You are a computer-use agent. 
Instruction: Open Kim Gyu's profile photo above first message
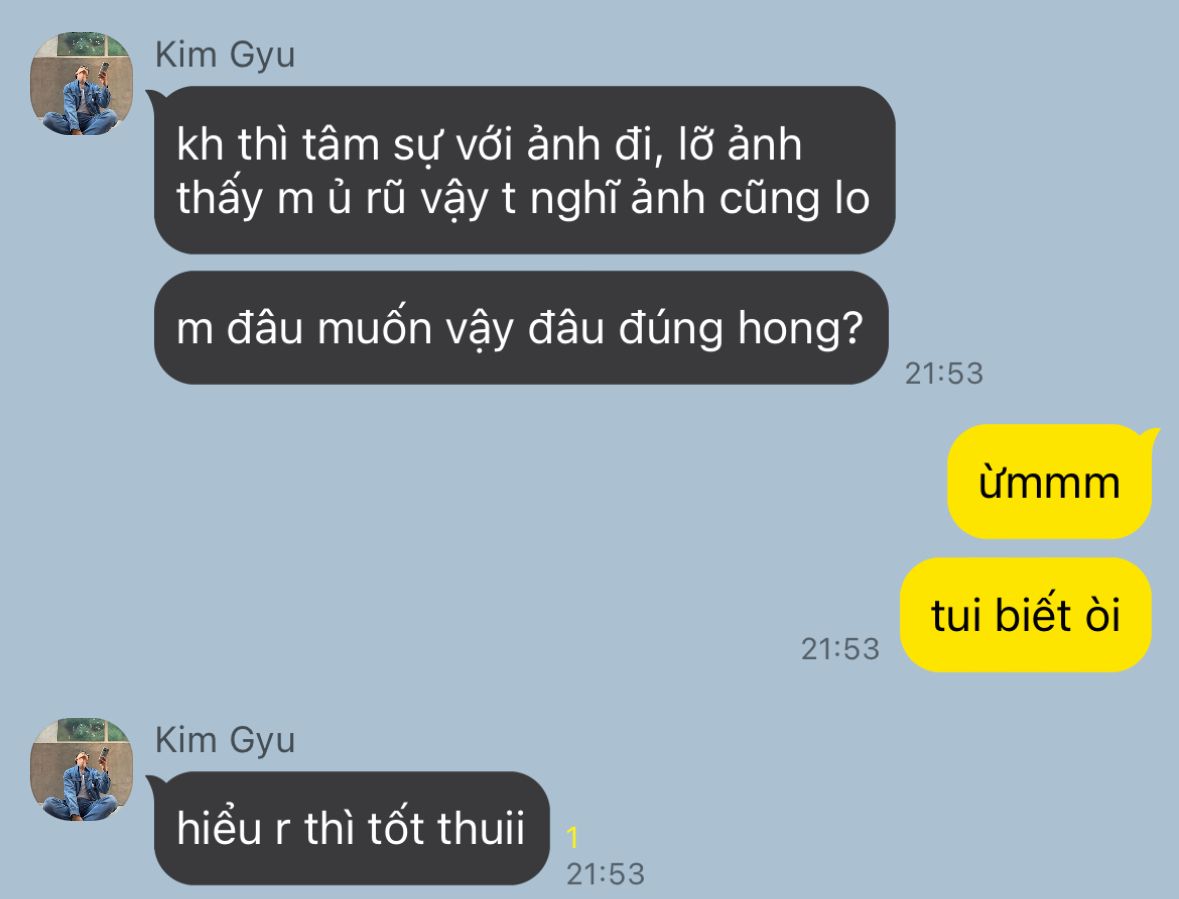81,83
